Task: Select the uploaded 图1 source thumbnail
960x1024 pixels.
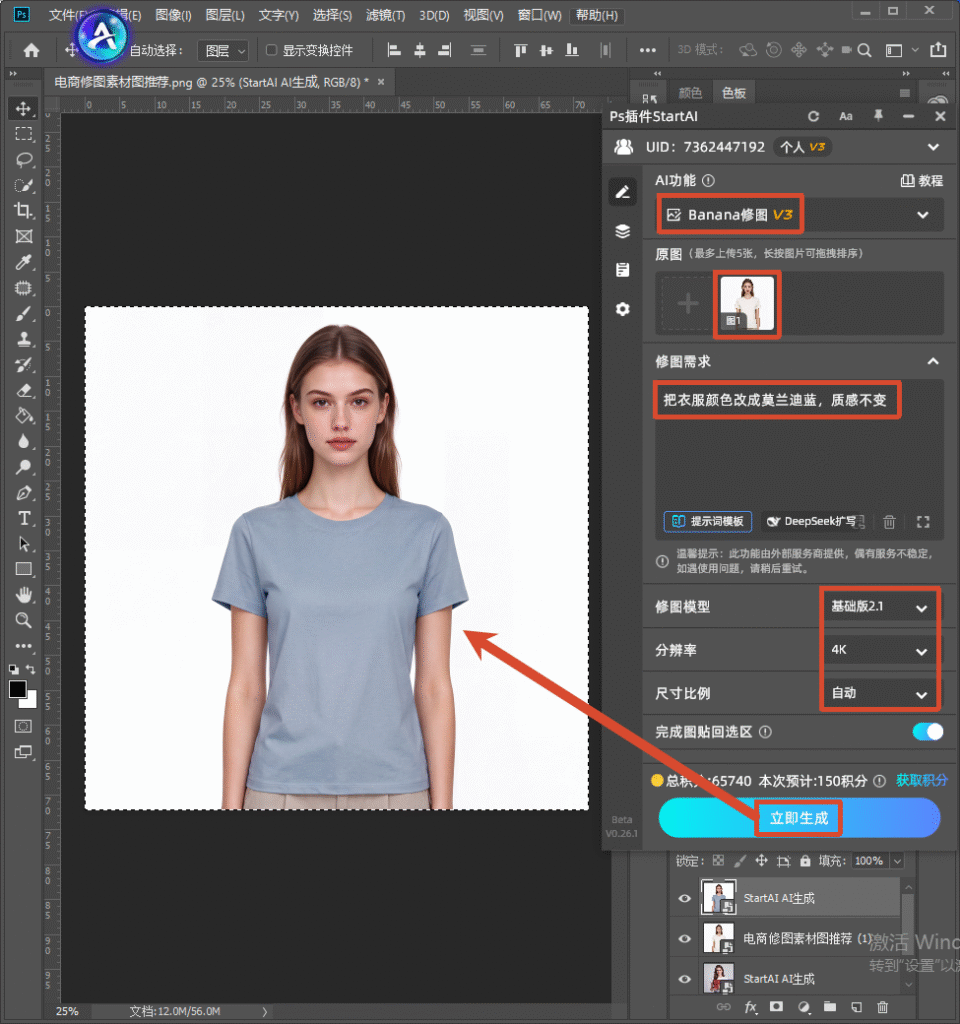Action: (747, 304)
